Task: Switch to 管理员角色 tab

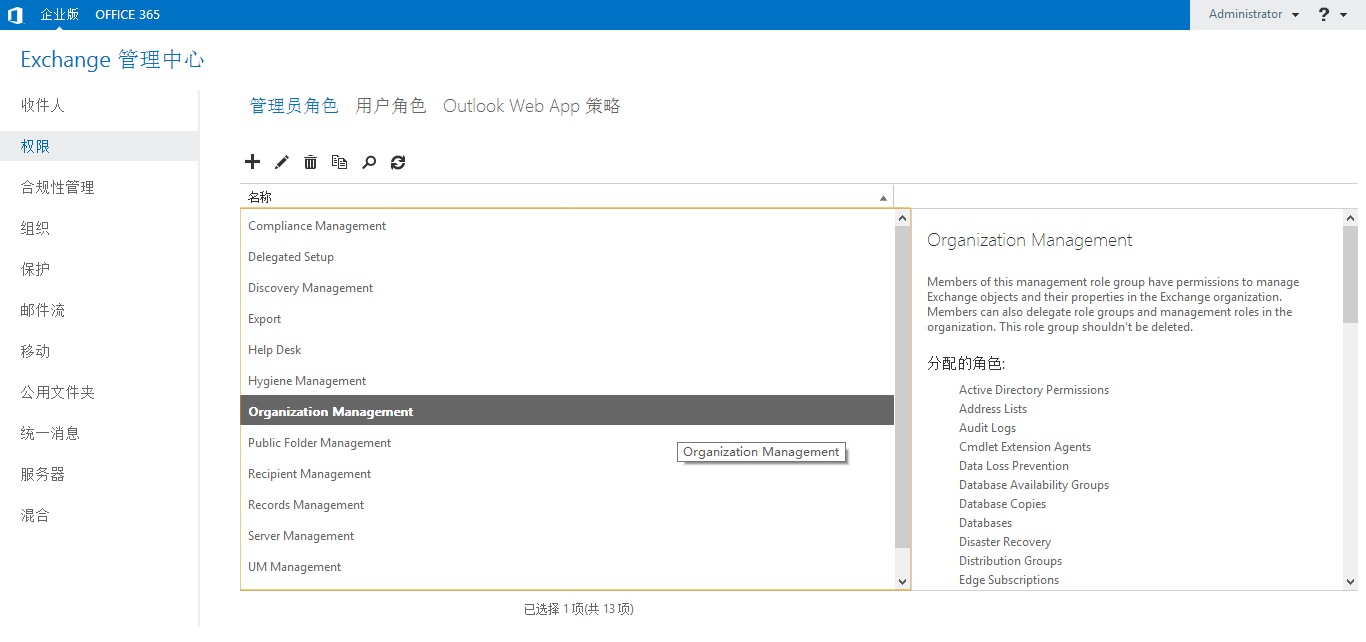Action: [x=294, y=106]
